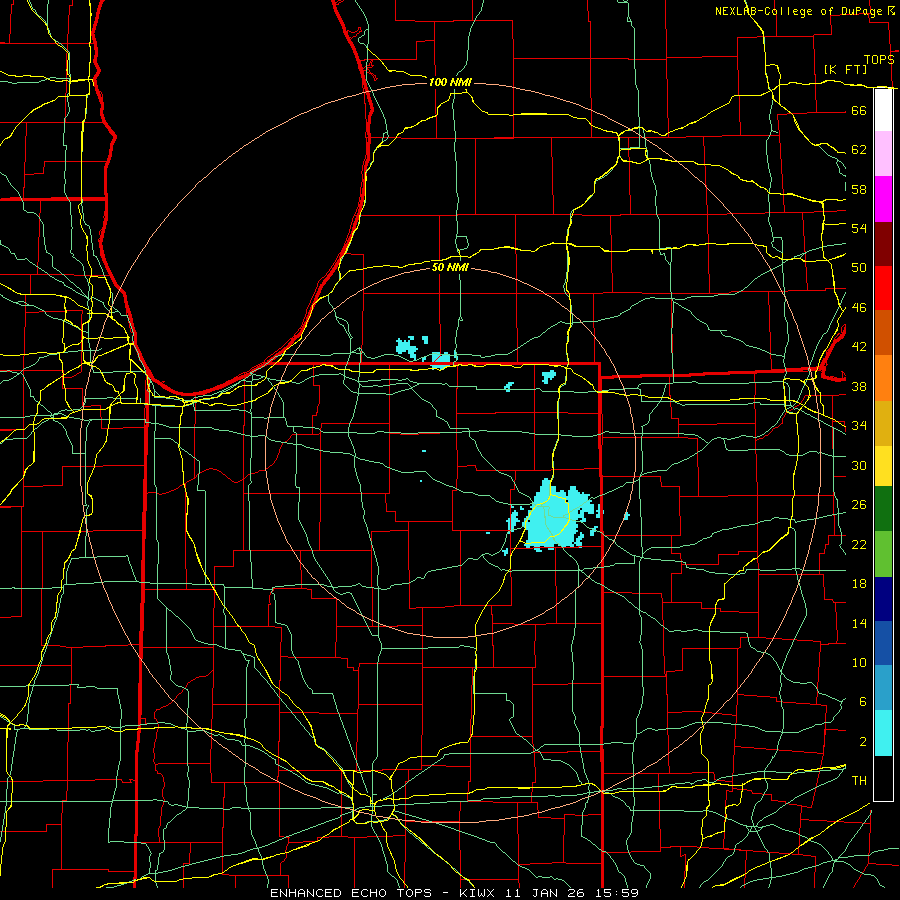
Task: Click the "62" legend value
Action: point(859,150)
